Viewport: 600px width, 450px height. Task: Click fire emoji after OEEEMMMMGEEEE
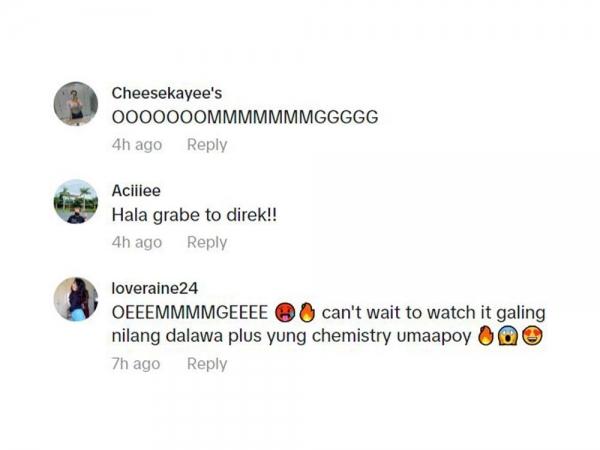click(307, 312)
